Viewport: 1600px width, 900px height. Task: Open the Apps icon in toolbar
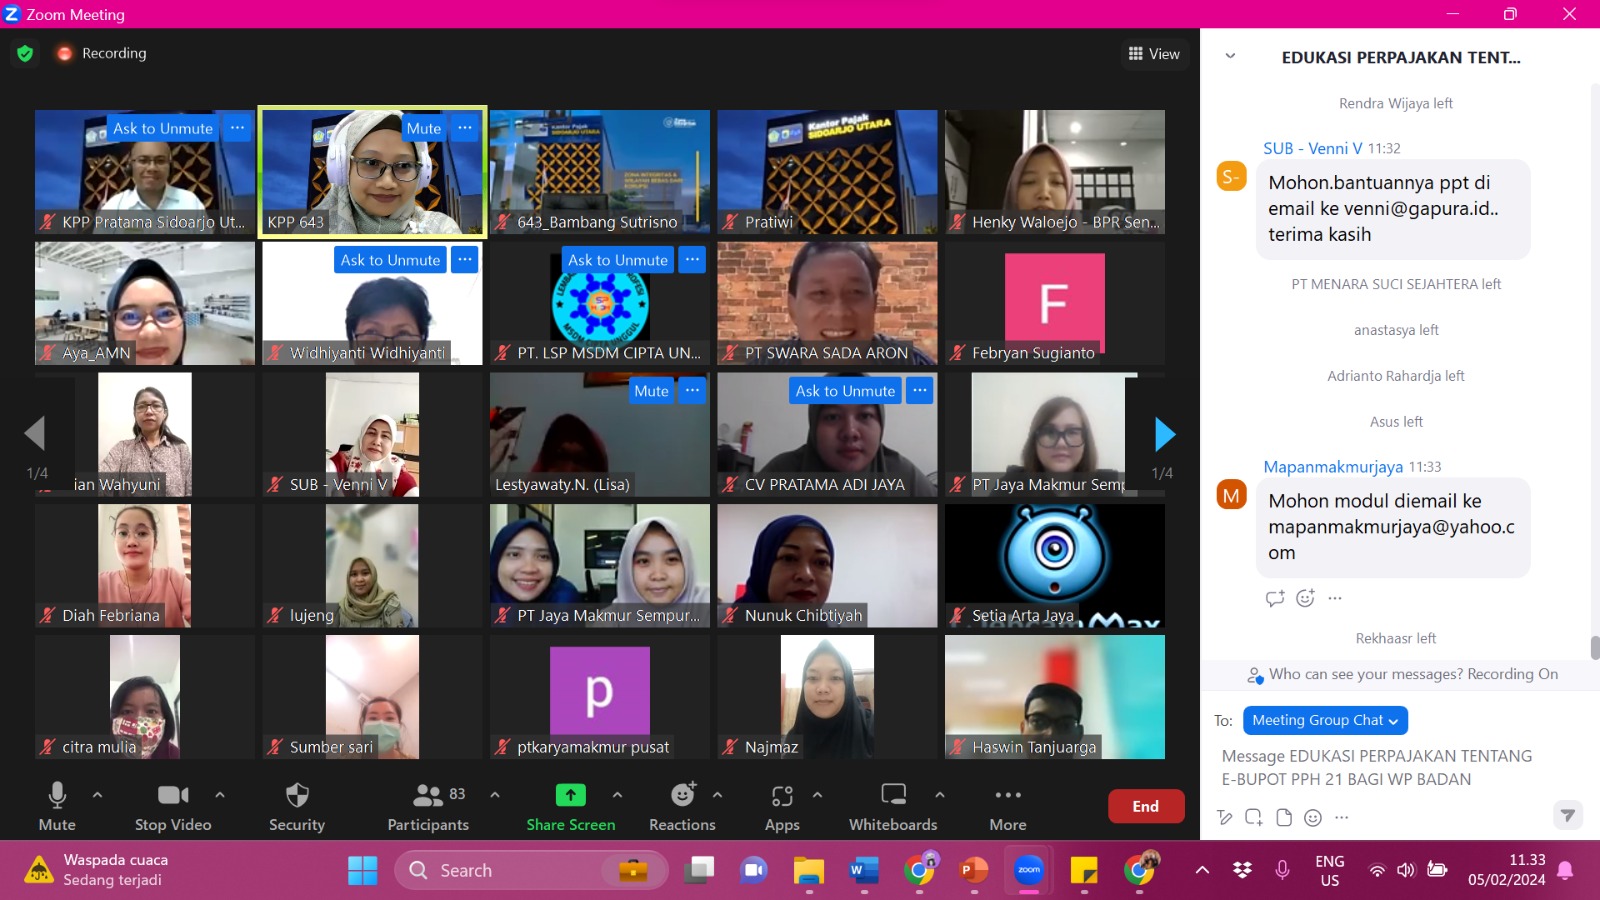click(782, 796)
